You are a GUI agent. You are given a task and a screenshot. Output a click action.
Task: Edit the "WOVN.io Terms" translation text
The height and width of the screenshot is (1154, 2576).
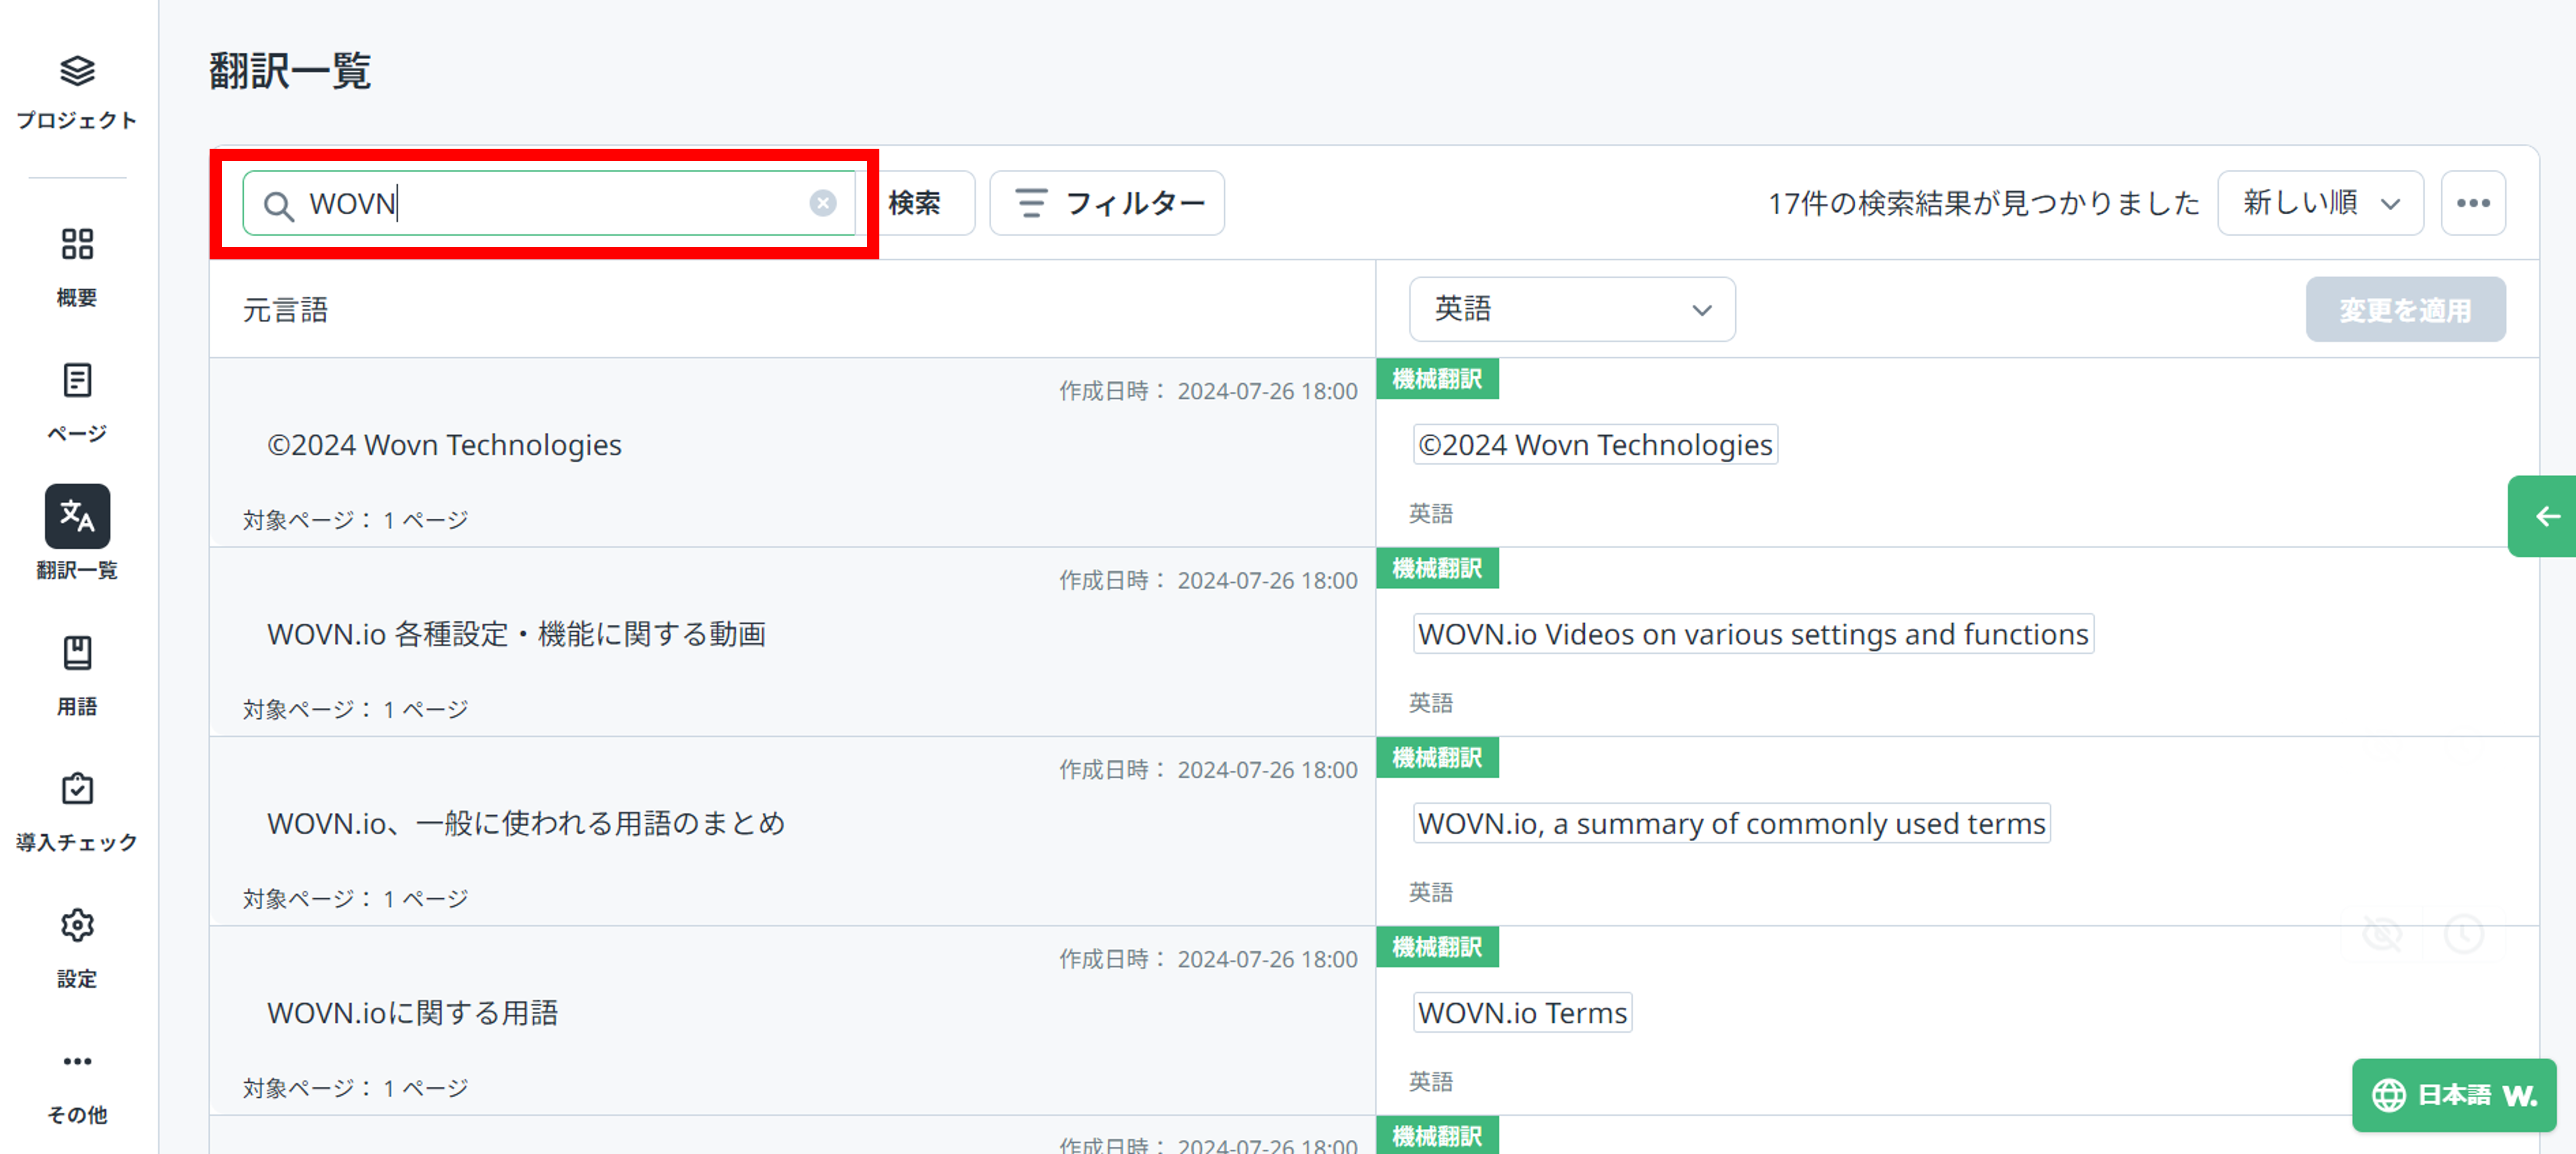pyautogui.click(x=1521, y=1013)
